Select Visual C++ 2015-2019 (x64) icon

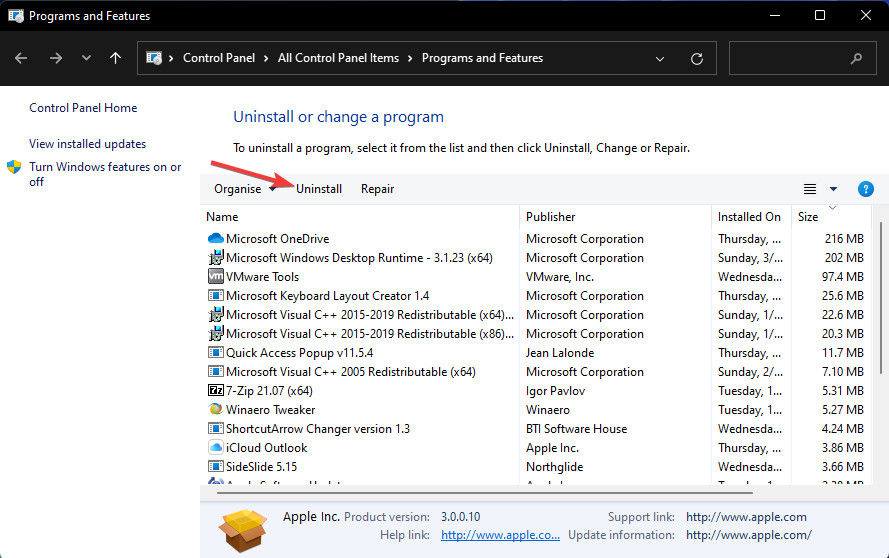point(215,315)
